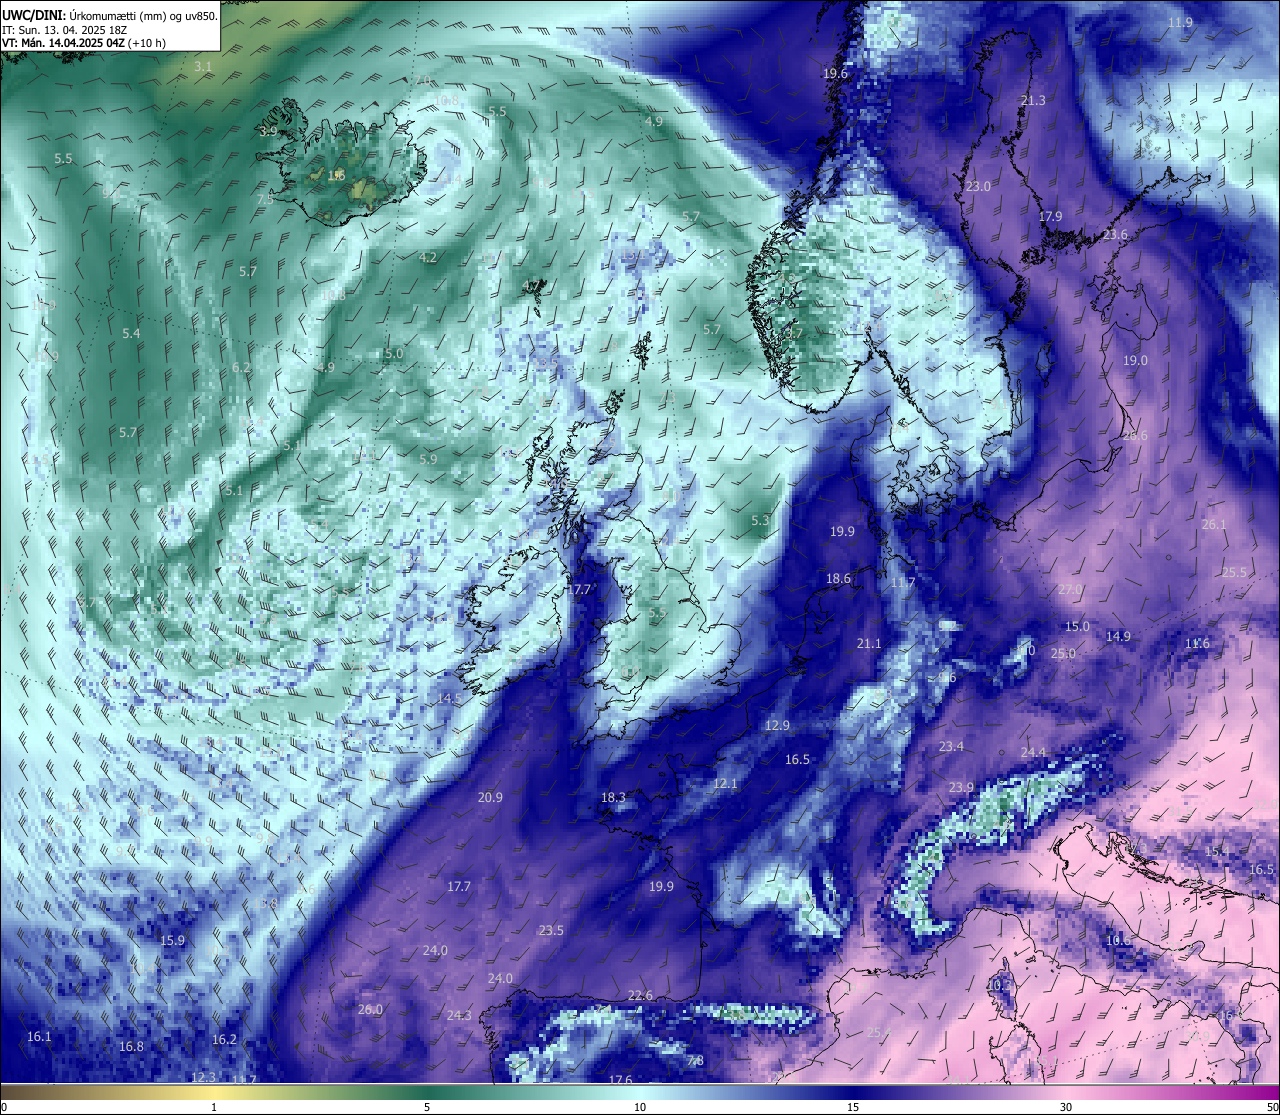The width and height of the screenshot is (1280, 1115).
Task: Click the 11.6 value on the eastern edge
Action: [x=1197, y=644]
